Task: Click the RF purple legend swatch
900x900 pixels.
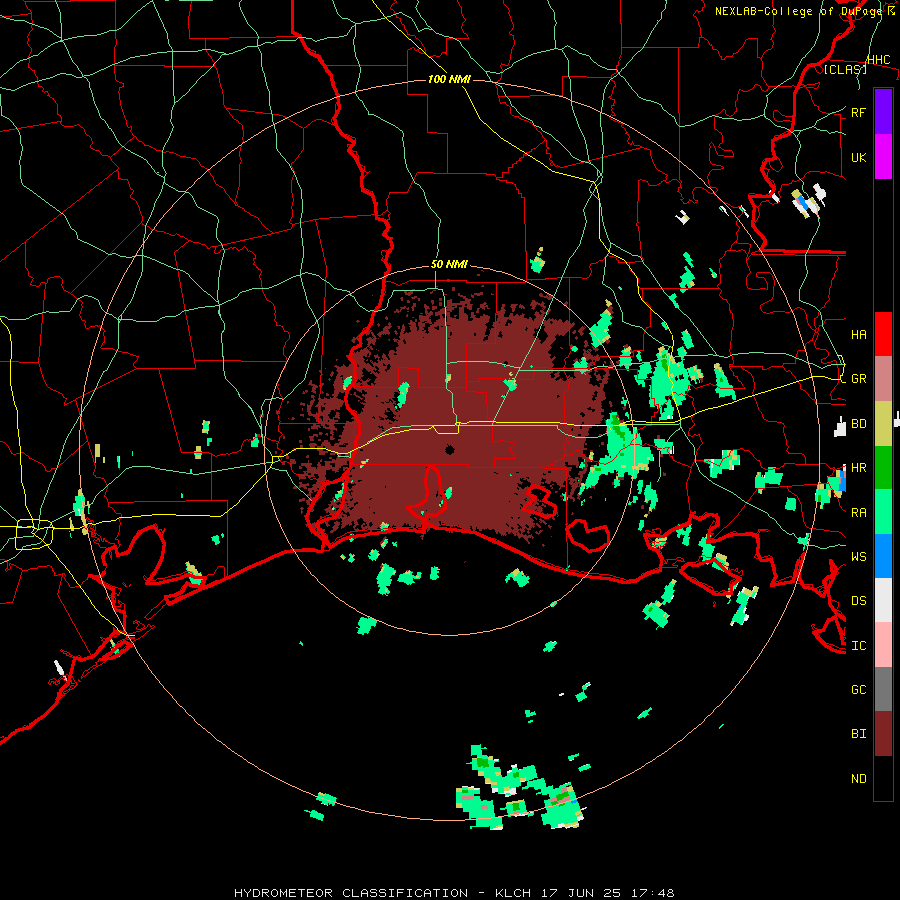Action: [883, 112]
